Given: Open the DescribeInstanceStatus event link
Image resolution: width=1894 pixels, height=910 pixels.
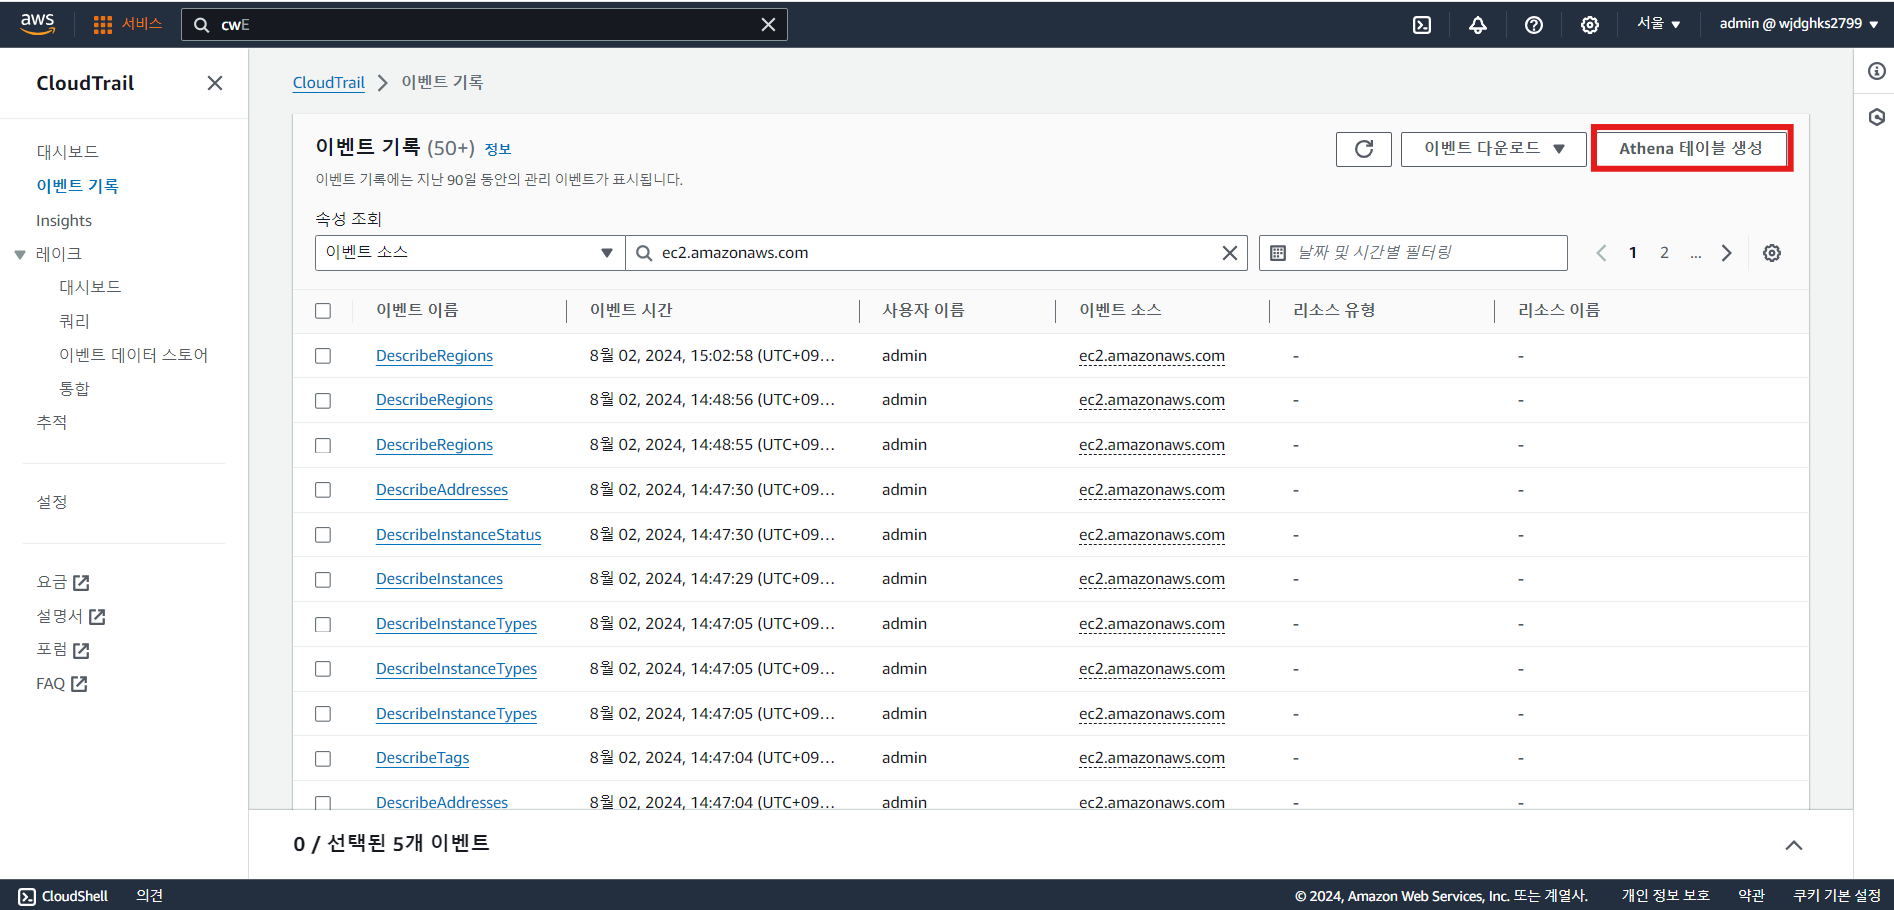Looking at the screenshot, I should point(459,535).
